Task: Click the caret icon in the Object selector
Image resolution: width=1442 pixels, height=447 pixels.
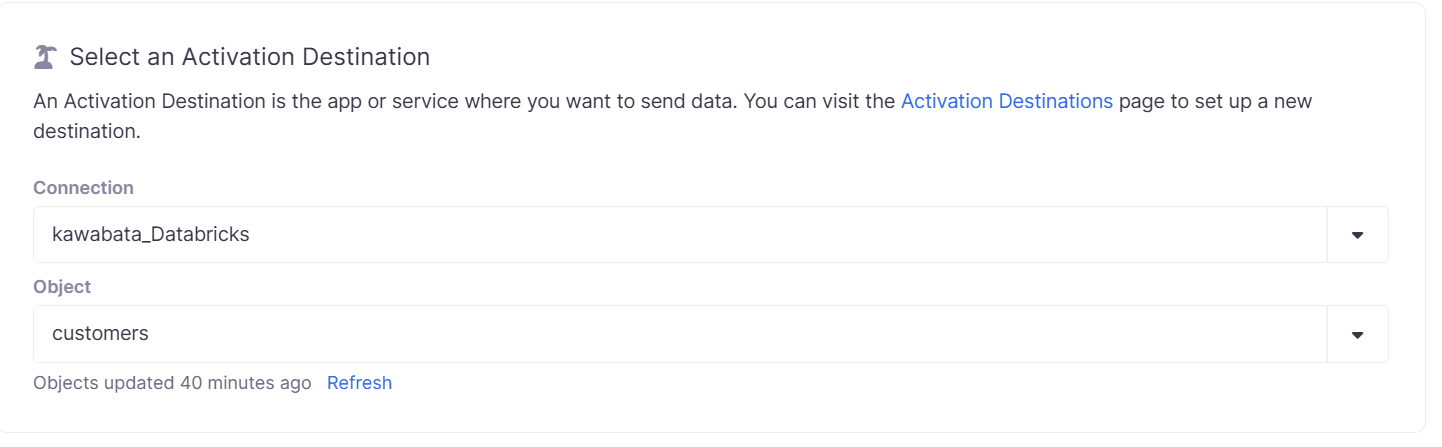Action: (1357, 335)
